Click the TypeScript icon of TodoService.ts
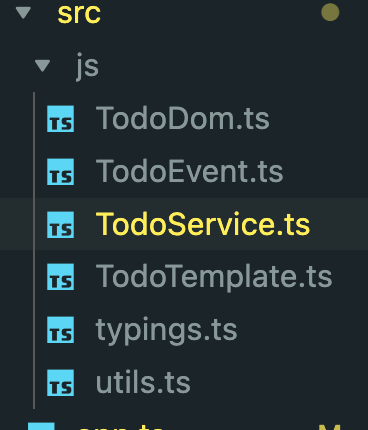Image resolution: width=368 pixels, height=430 pixels. pyautogui.click(x=60, y=224)
